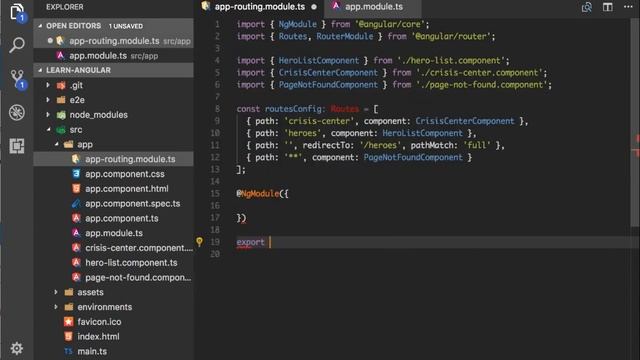
Task: Switch to the app-routing.module.ts tab
Action: (260, 7)
